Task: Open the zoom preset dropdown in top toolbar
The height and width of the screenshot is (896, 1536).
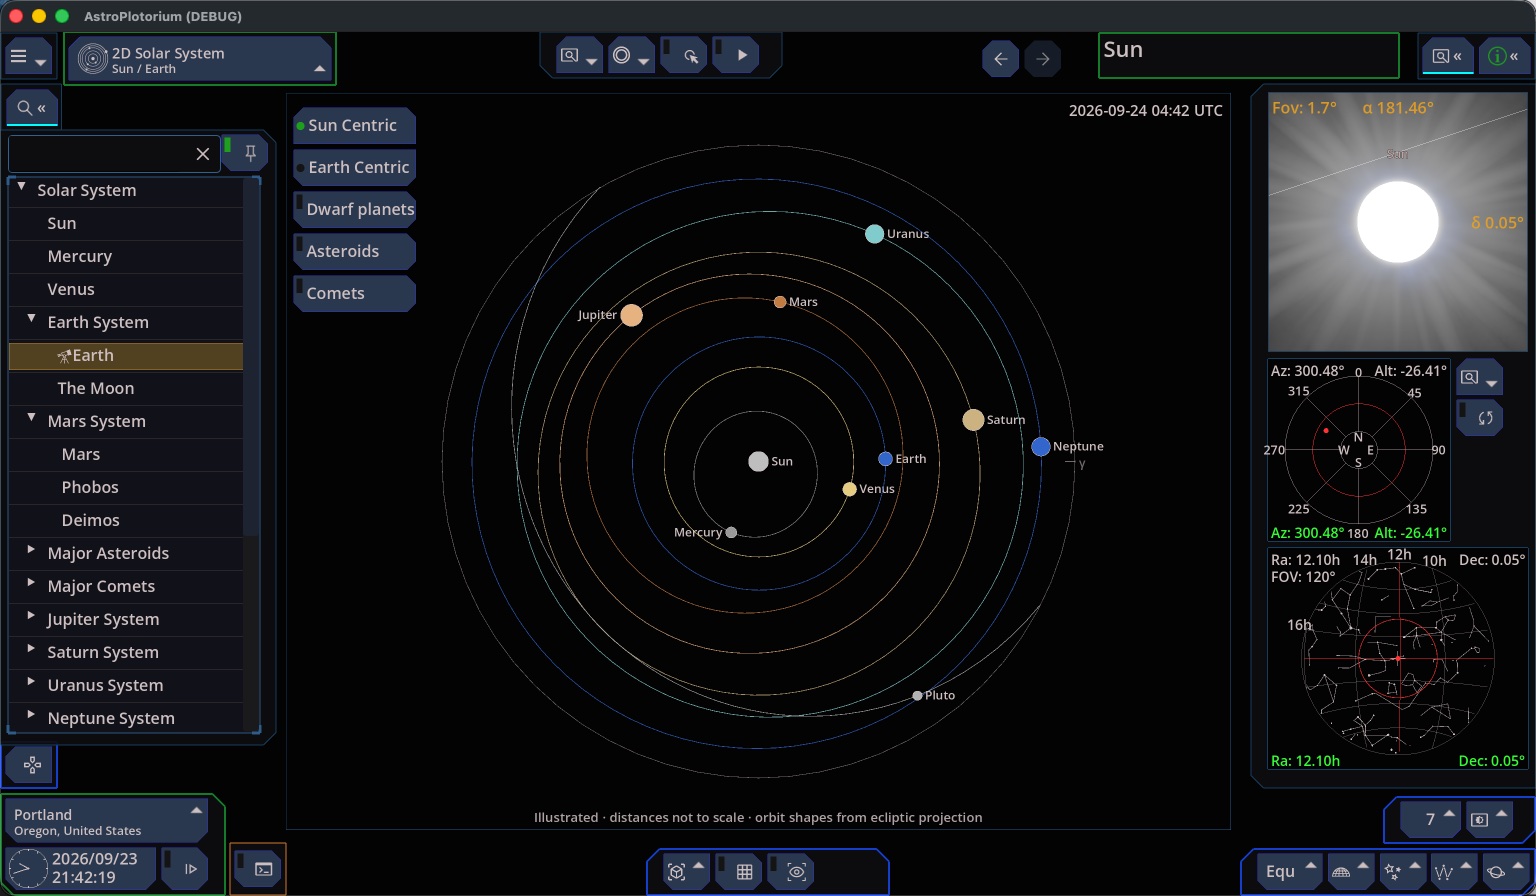Action: (x=579, y=56)
